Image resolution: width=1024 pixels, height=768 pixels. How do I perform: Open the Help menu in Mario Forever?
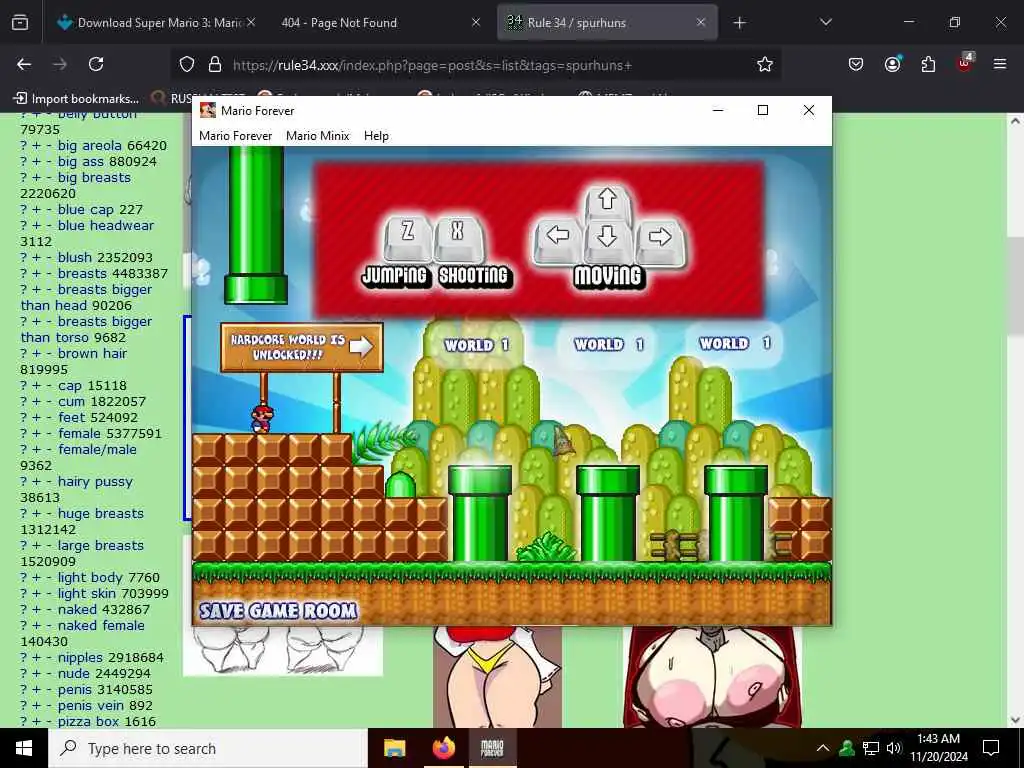[376, 136]
